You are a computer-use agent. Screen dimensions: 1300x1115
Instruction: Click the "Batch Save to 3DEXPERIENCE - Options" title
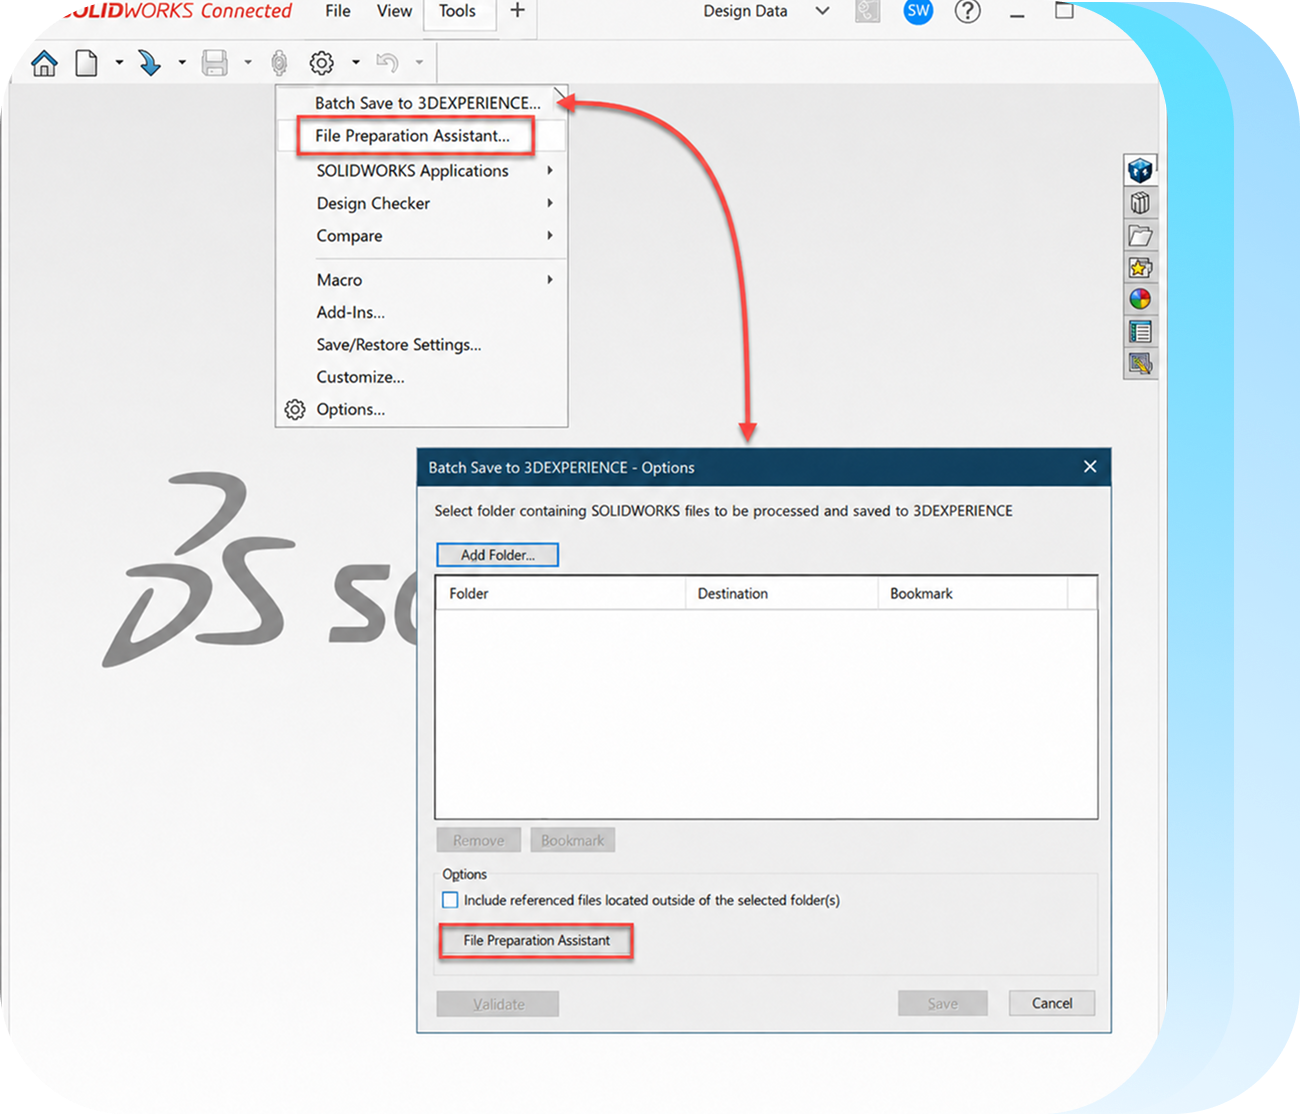coord(561,468)
